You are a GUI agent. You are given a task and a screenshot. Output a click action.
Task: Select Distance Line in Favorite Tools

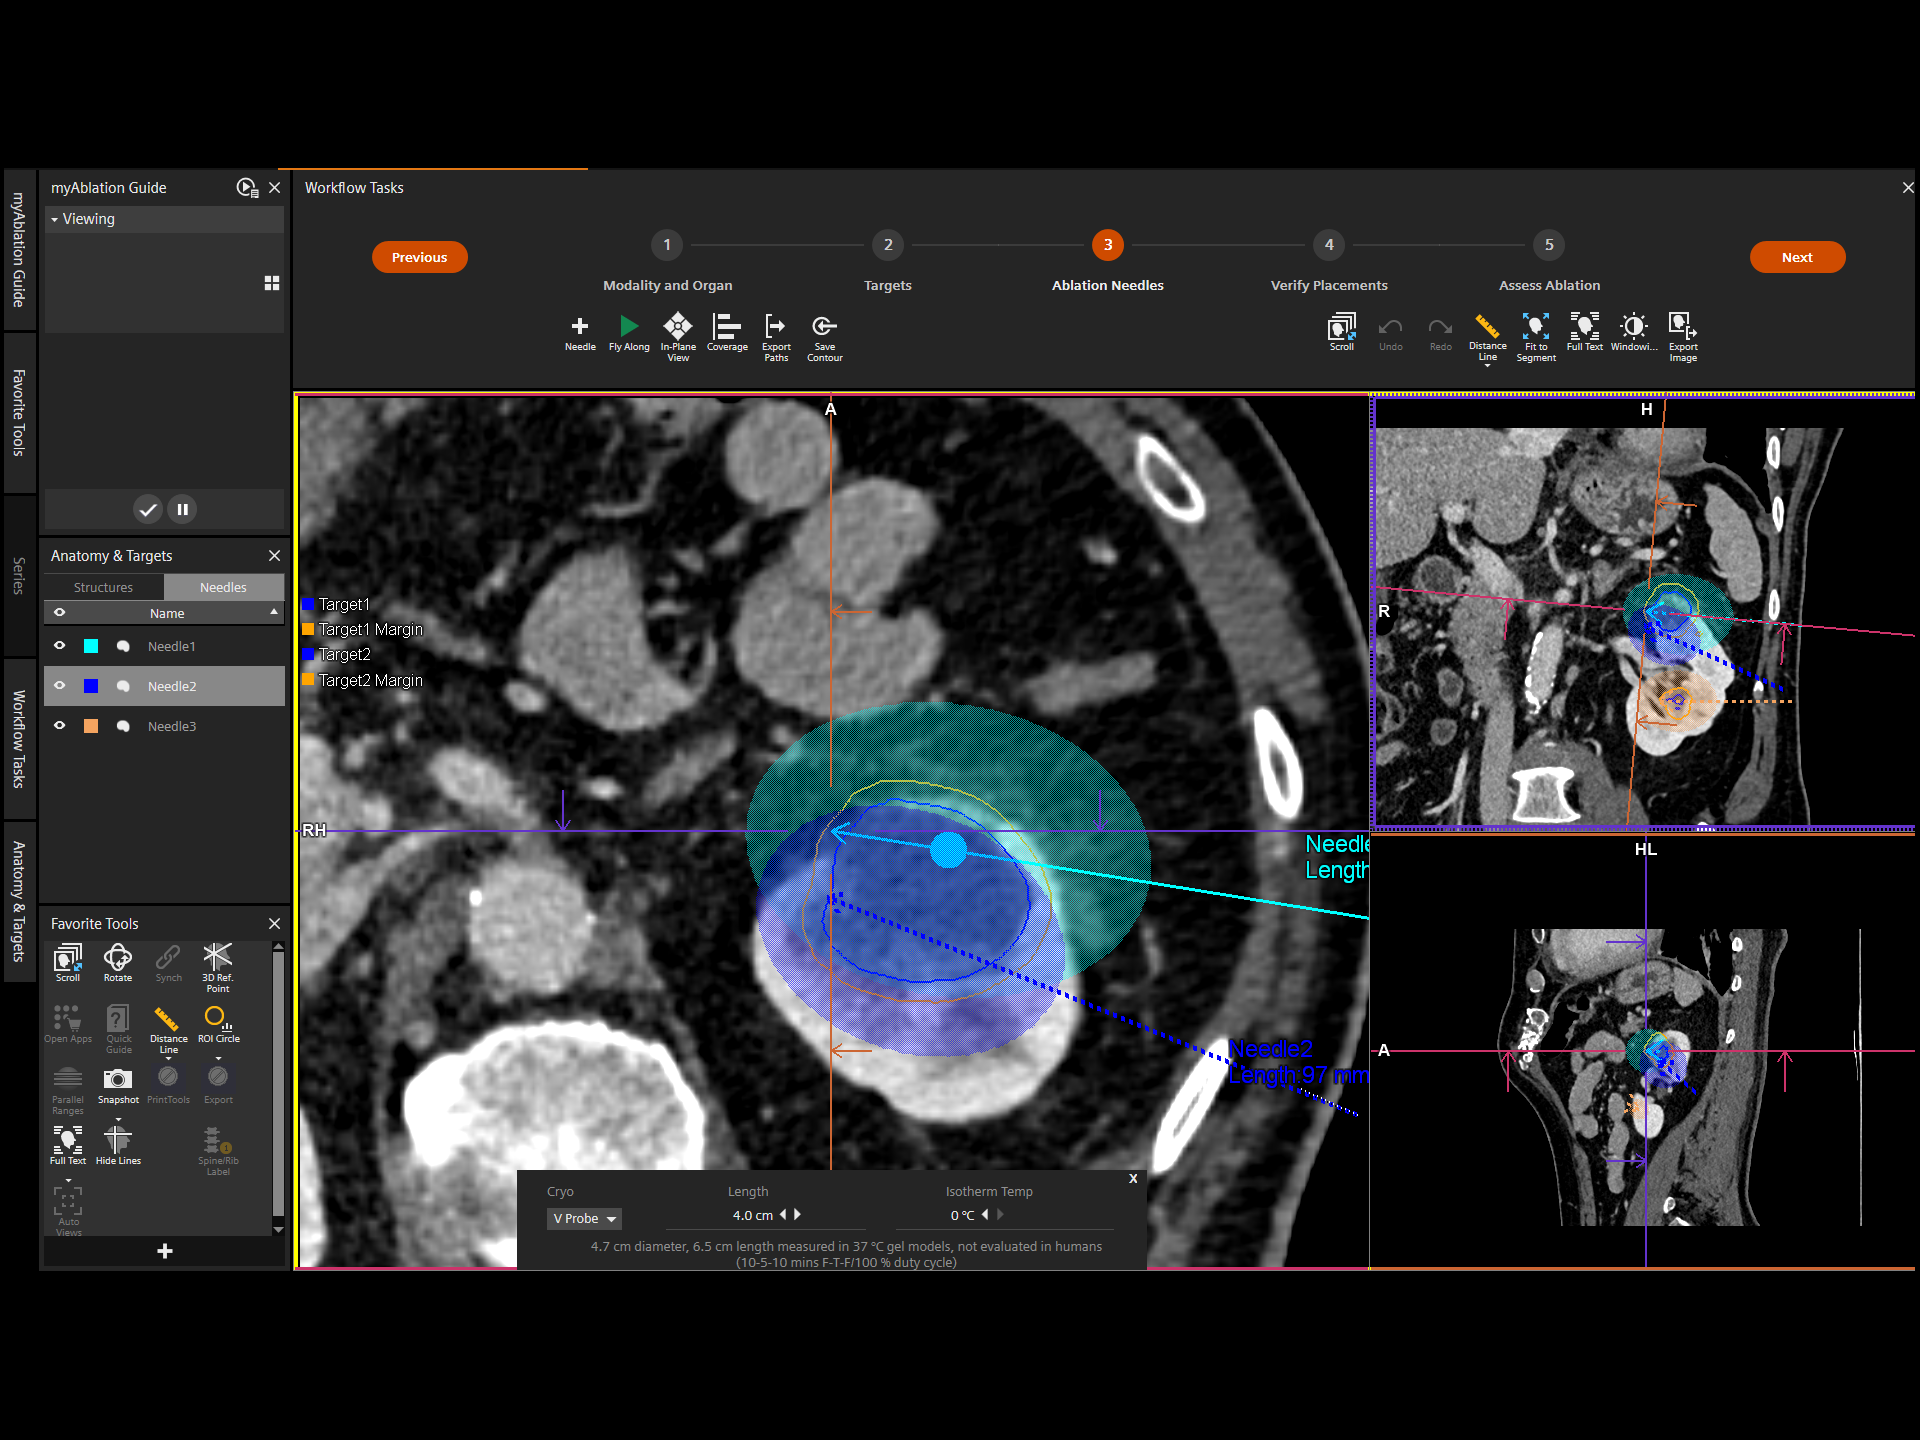tap(168, 1030)
